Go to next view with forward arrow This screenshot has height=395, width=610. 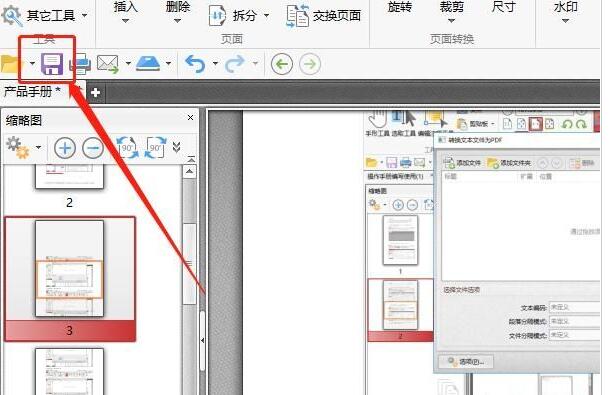pos(310,64)
